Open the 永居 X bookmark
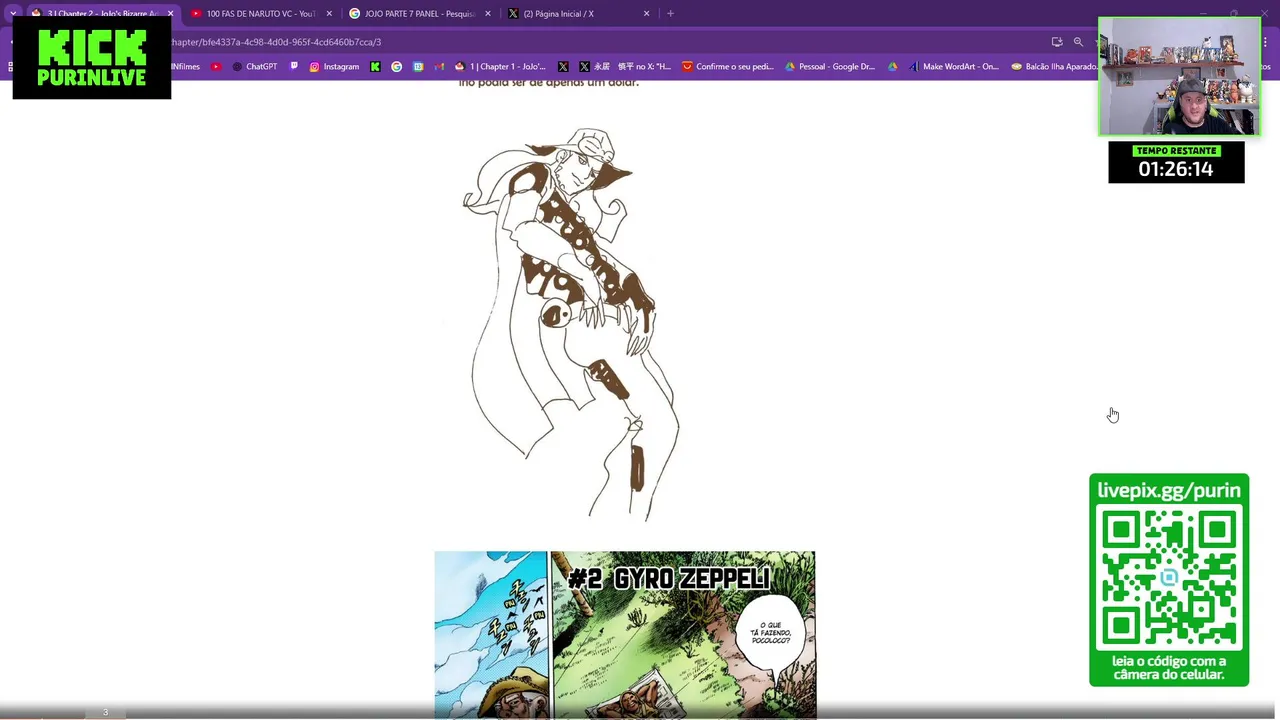The image size is (1280, 720). (594, 67)
